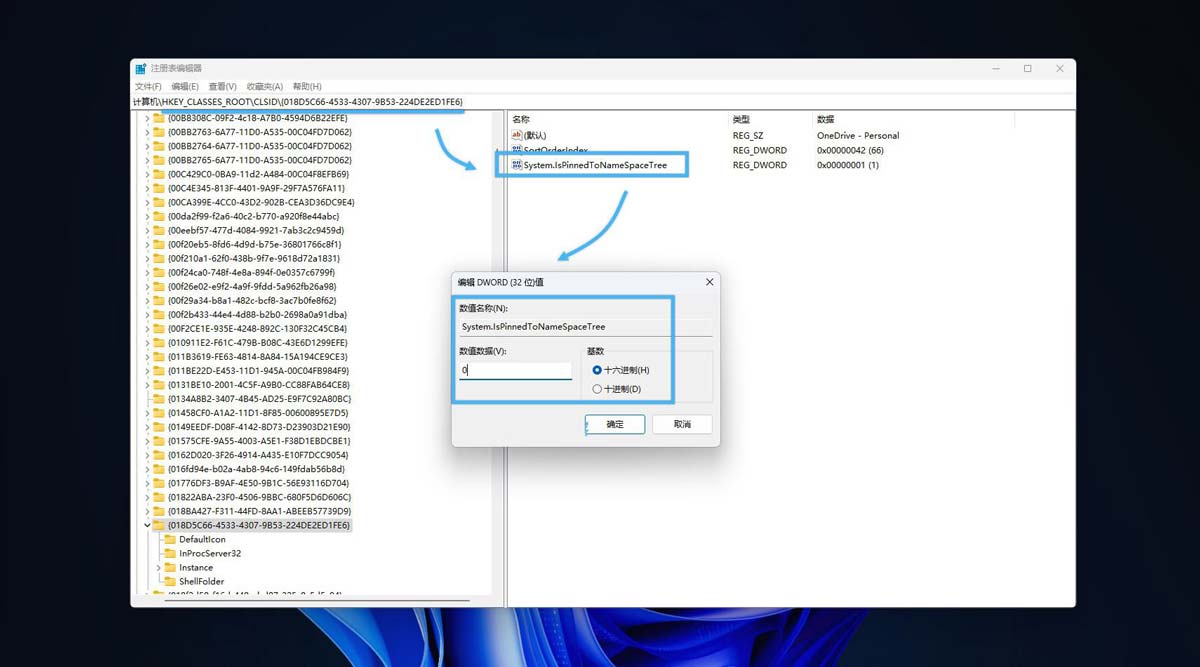Click the Registry Editor icon in title bar
The height and width of the screenshot is (667, 1200).
[x=140, y=68]
